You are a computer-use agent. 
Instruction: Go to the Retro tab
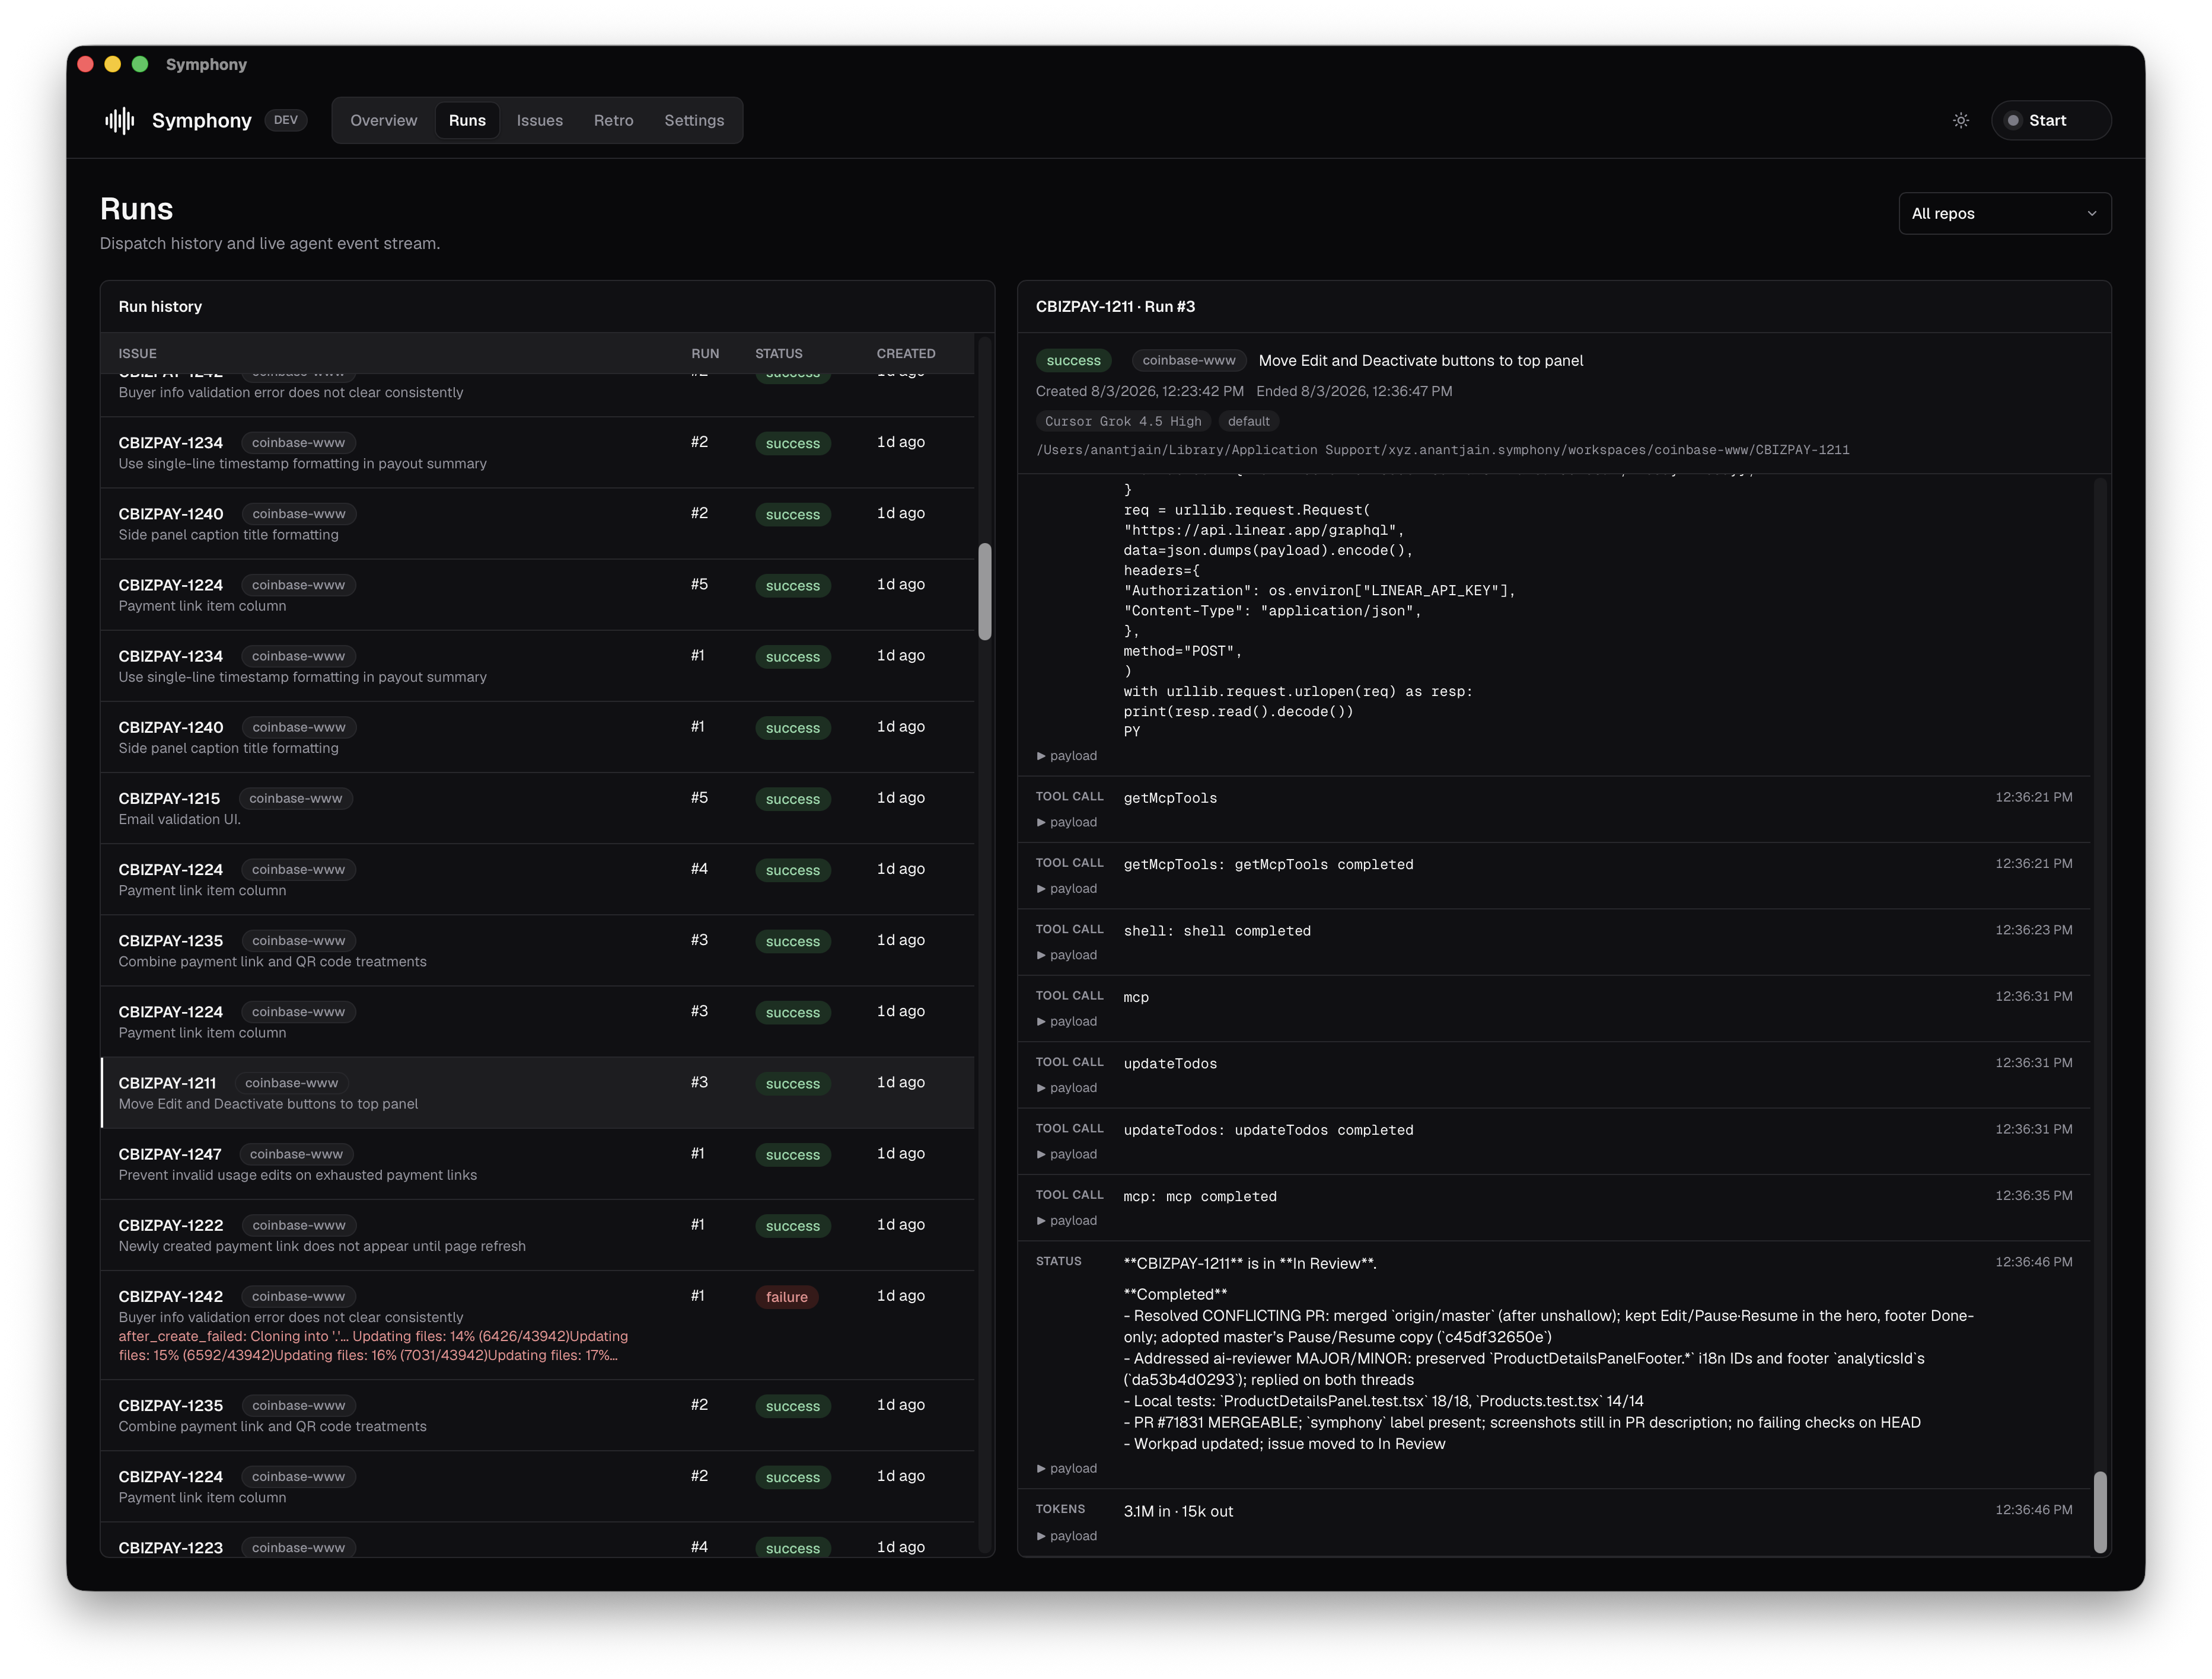click(613, 120)
